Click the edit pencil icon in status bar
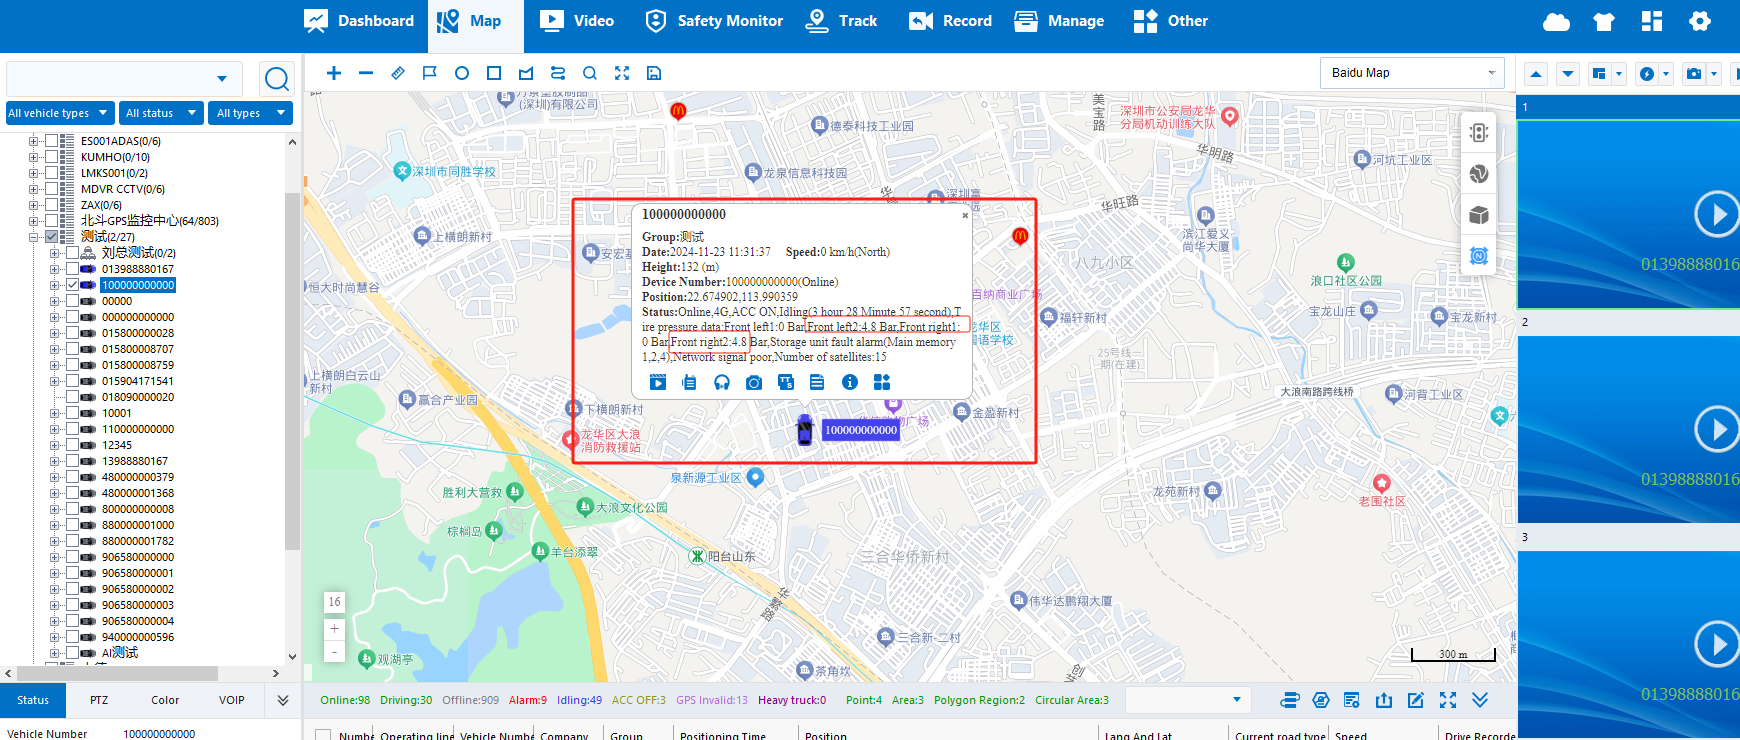1740x740 pixels. (x=1416, y=700)
